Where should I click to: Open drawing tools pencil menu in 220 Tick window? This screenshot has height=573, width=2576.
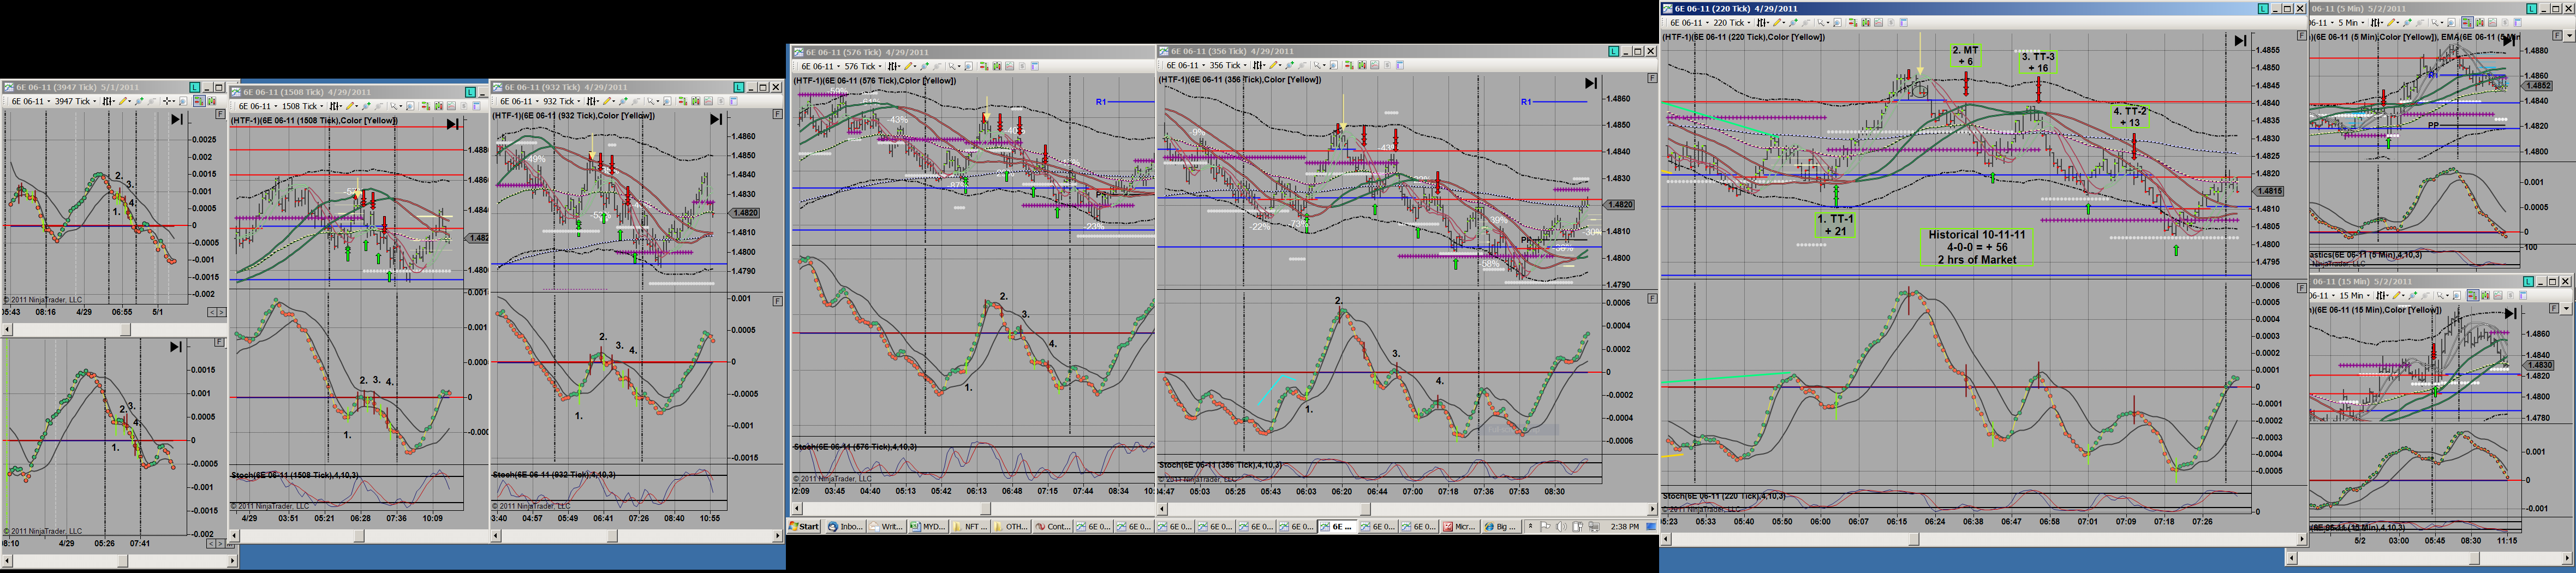pyautogui.click(x=1779, y=22)
